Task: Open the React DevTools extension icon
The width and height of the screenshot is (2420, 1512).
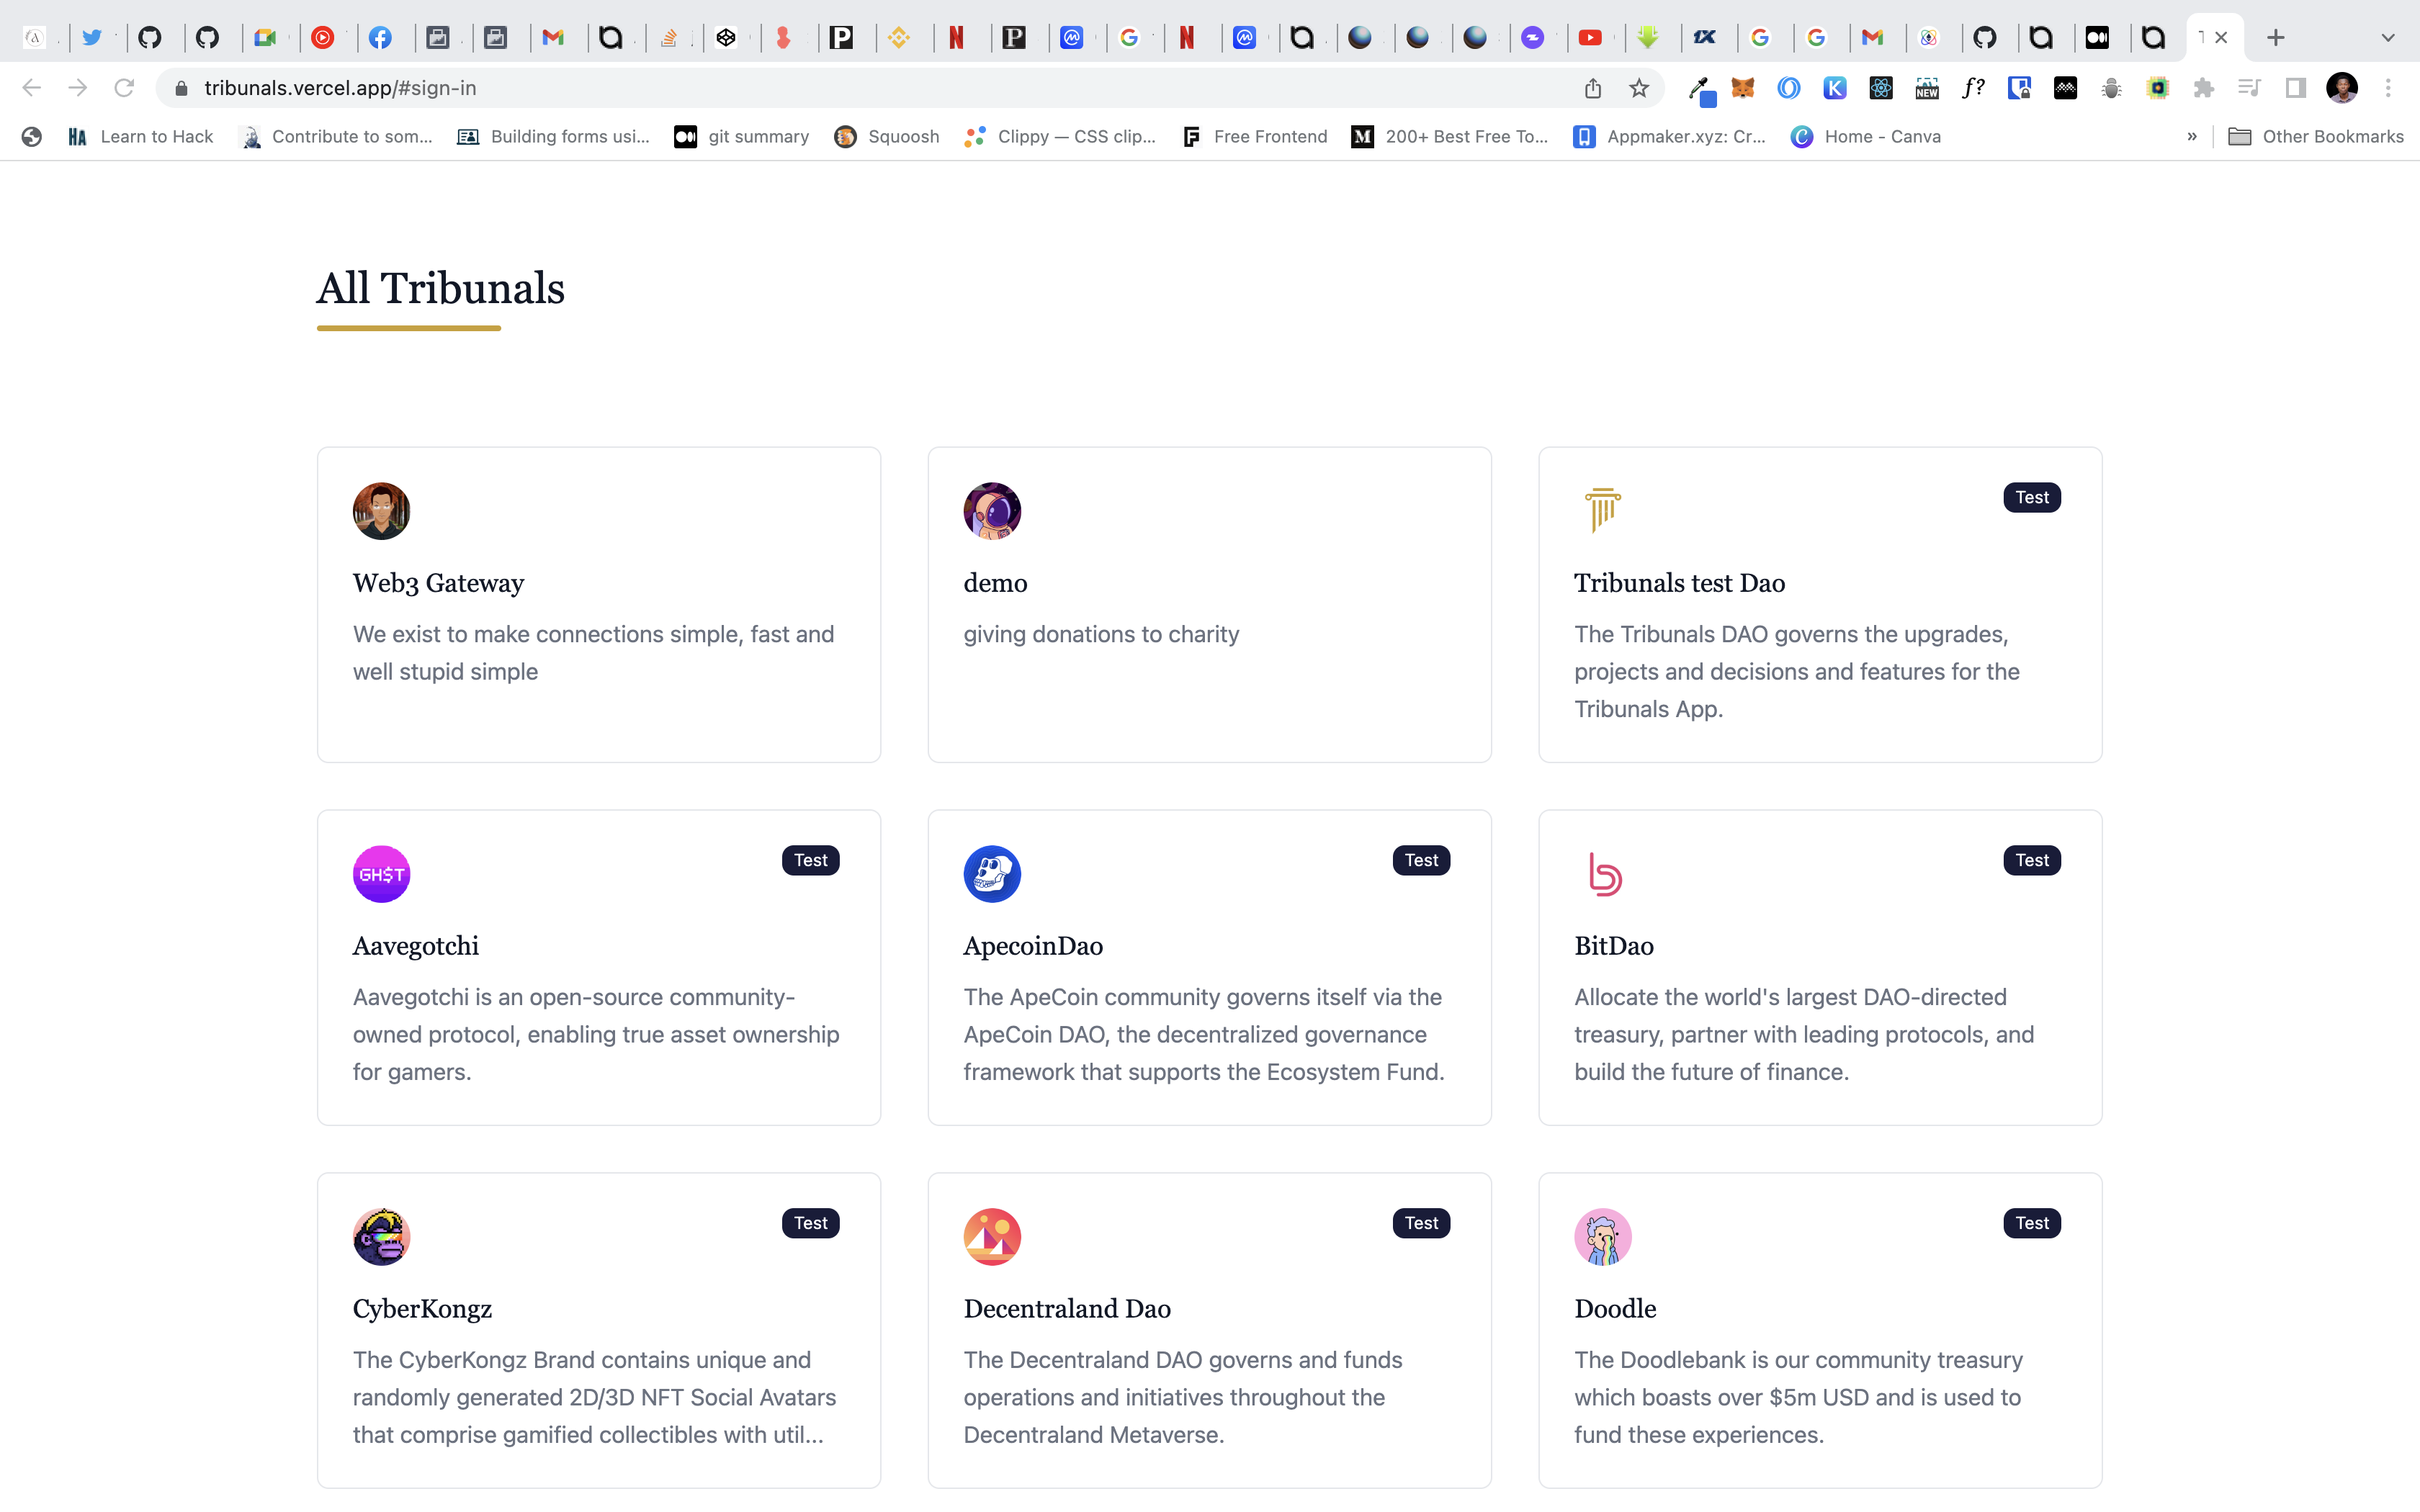Action: (1880, 88)
